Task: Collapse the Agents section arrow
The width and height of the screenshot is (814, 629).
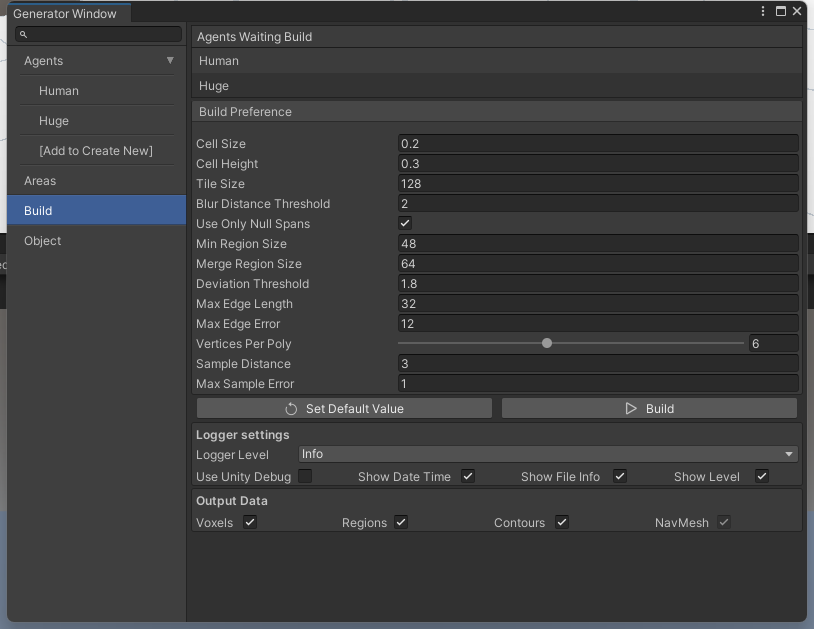Action: pos(170,60)
